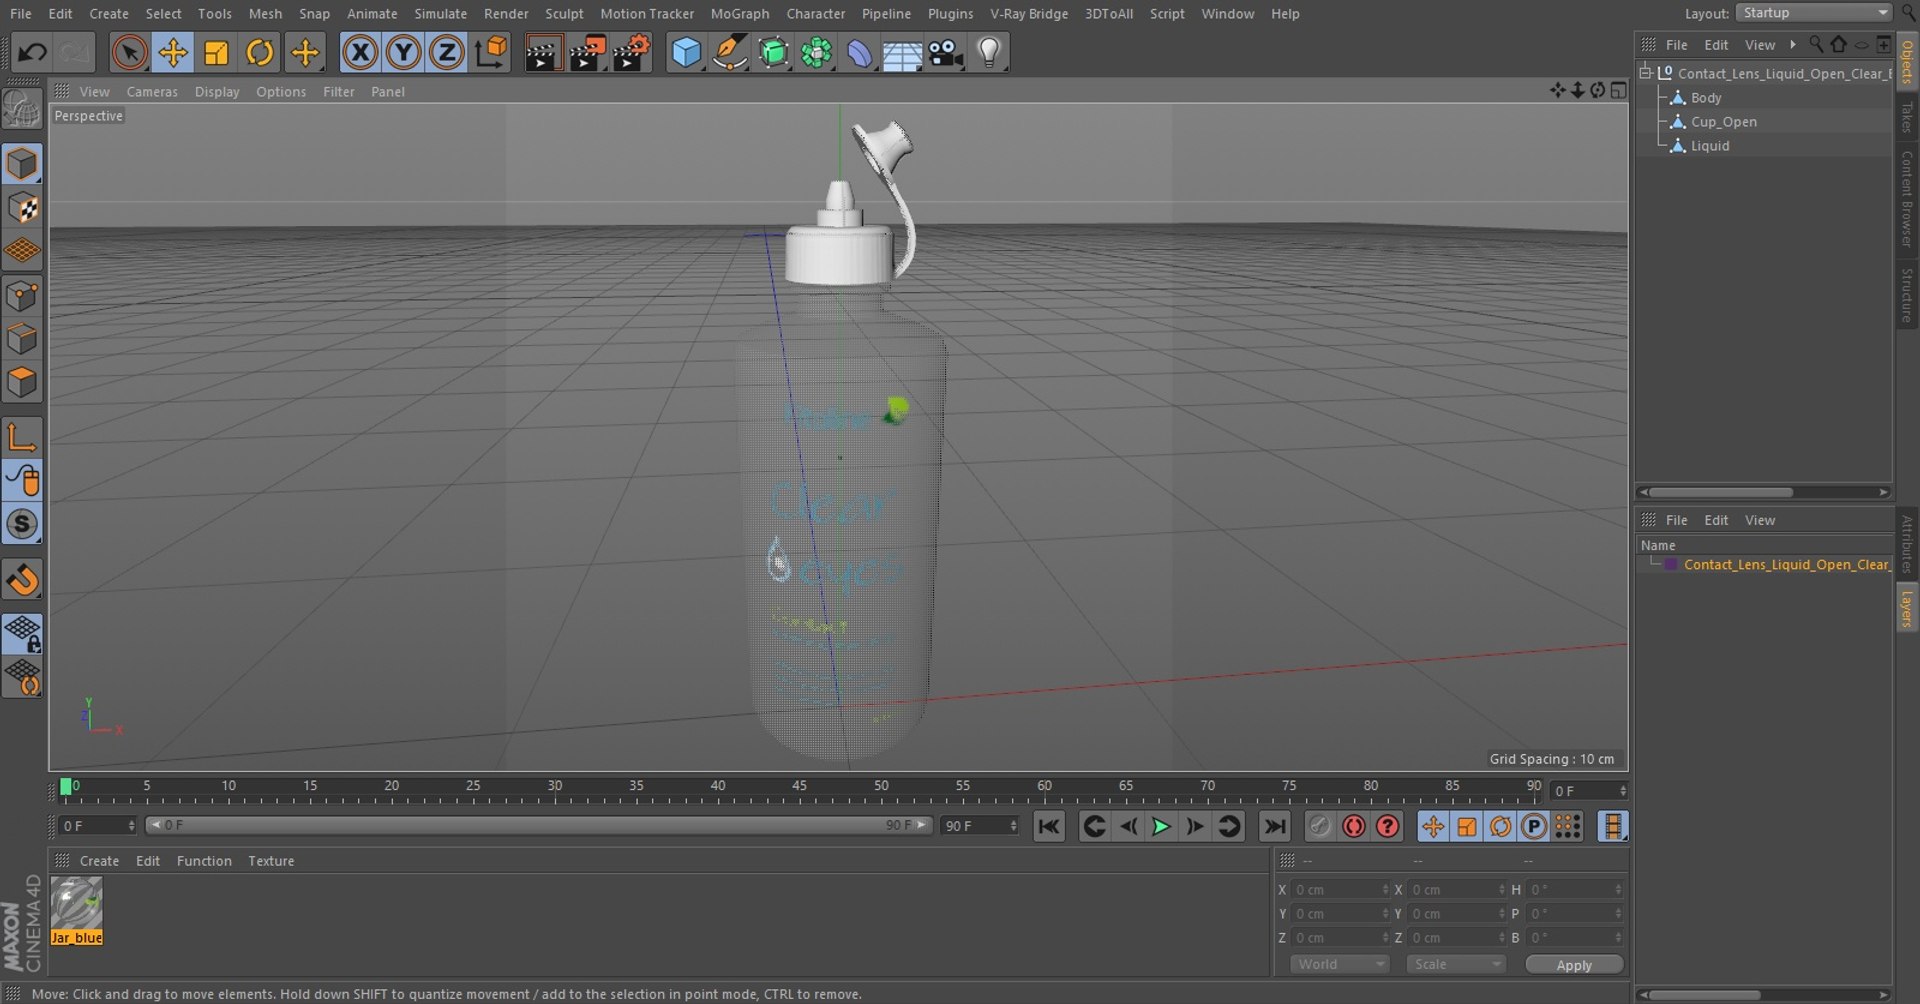Toggle X axis lock
This screenshot has height=1004, width=1920.
[360, 52]
